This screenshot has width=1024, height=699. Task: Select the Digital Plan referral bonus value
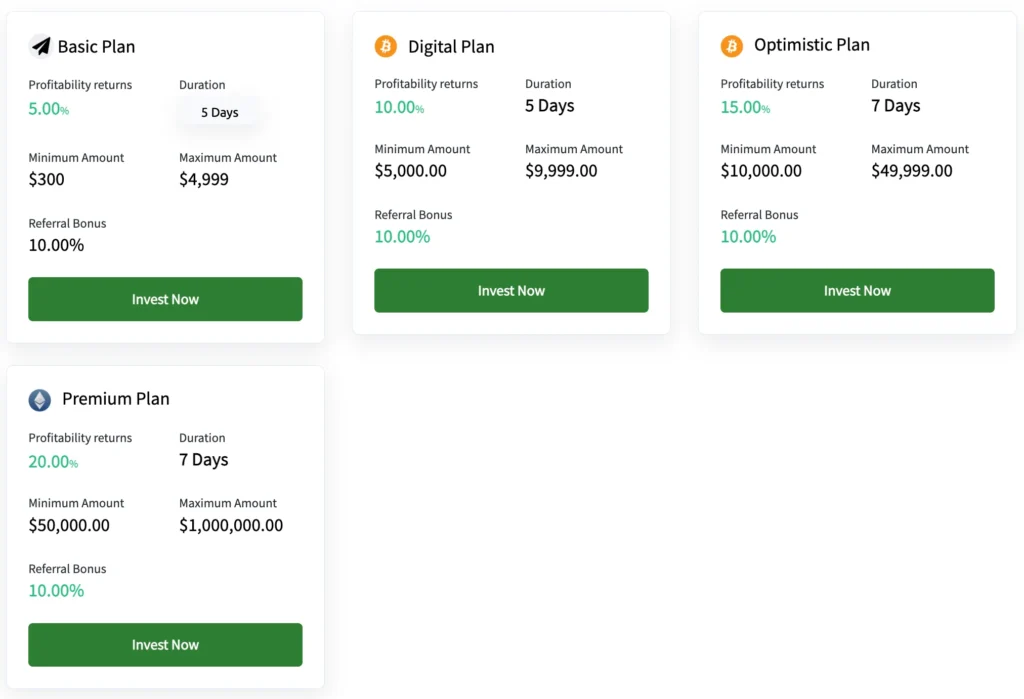(400, 236)
